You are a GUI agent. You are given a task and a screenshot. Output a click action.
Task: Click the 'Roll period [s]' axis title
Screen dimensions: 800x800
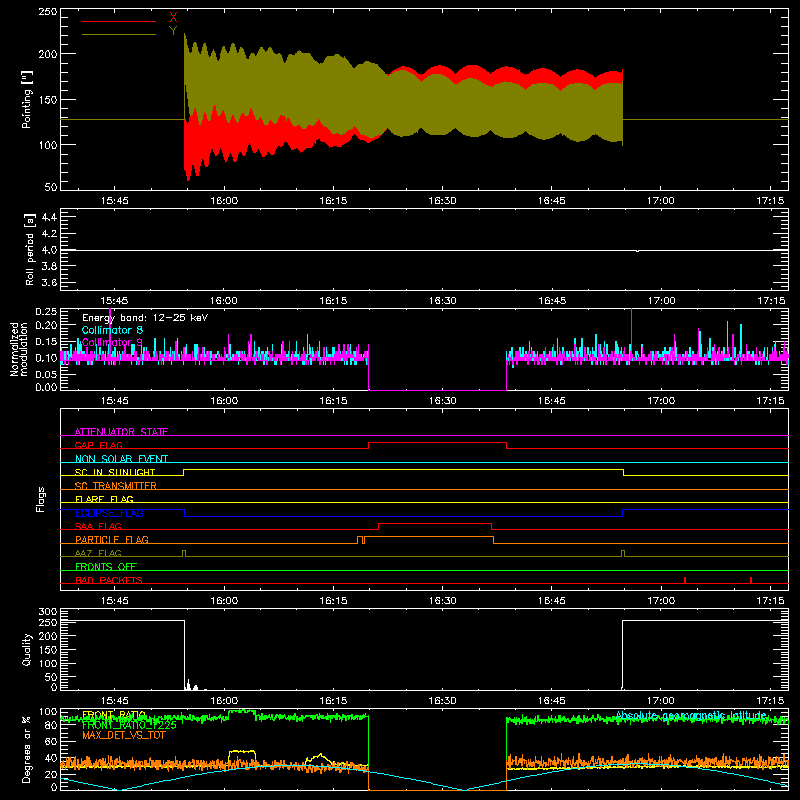tap(29, 249)
